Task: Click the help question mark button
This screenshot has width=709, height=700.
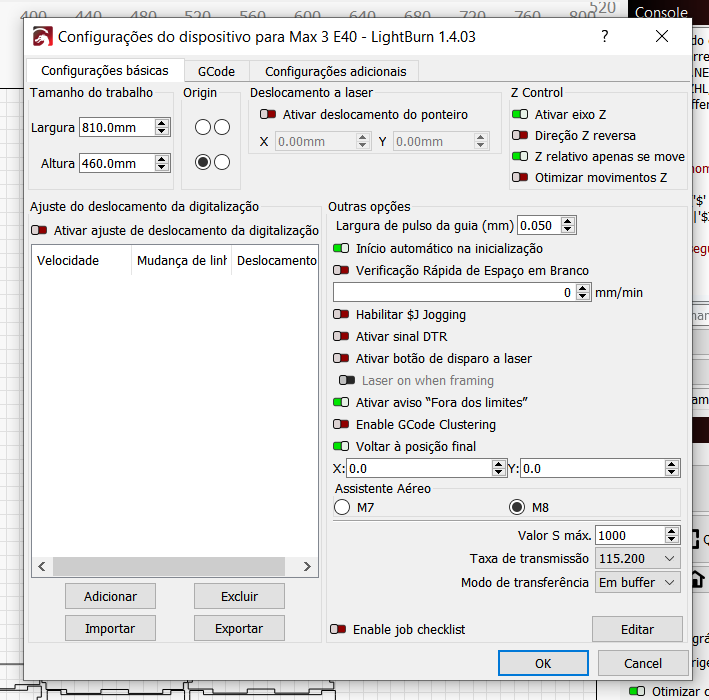Action: (604, 37)
